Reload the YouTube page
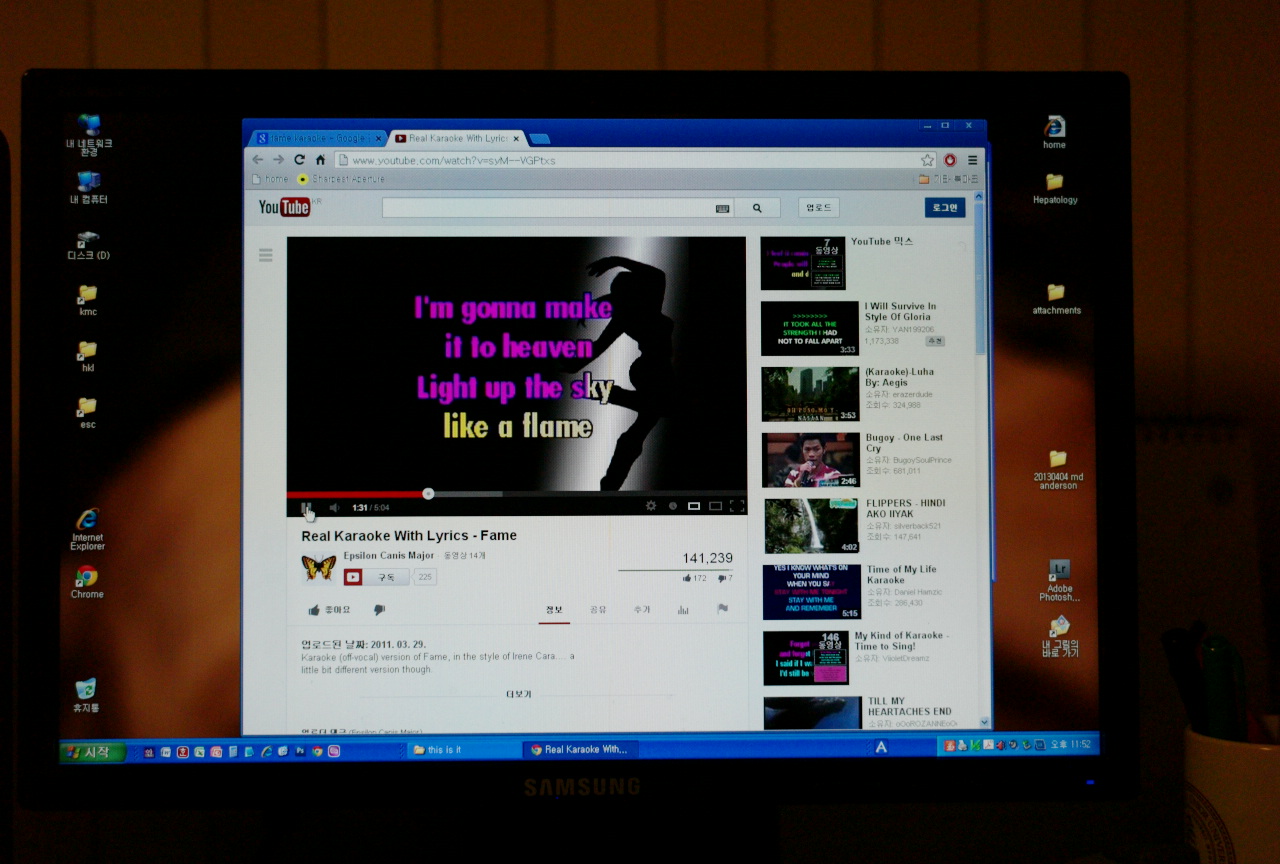This screenshot has width=1280, height=864. coord(299,160)
